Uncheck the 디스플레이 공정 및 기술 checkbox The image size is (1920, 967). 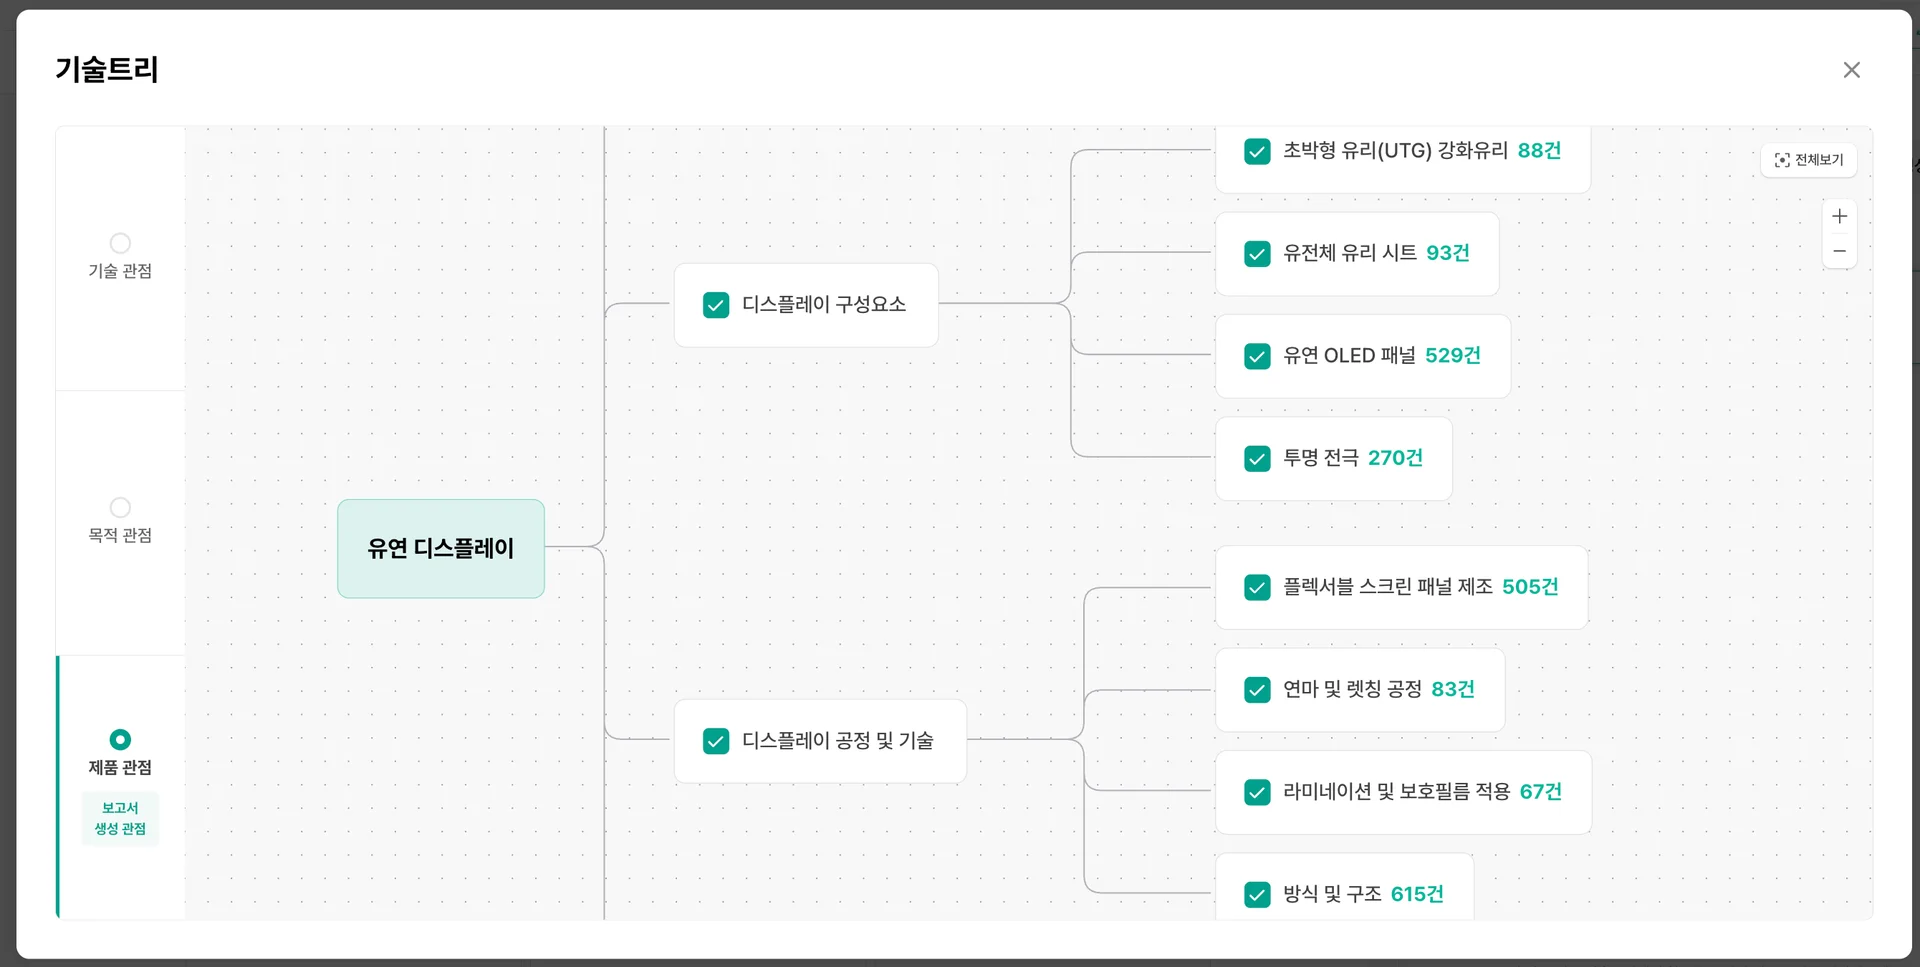coord(716,741)
